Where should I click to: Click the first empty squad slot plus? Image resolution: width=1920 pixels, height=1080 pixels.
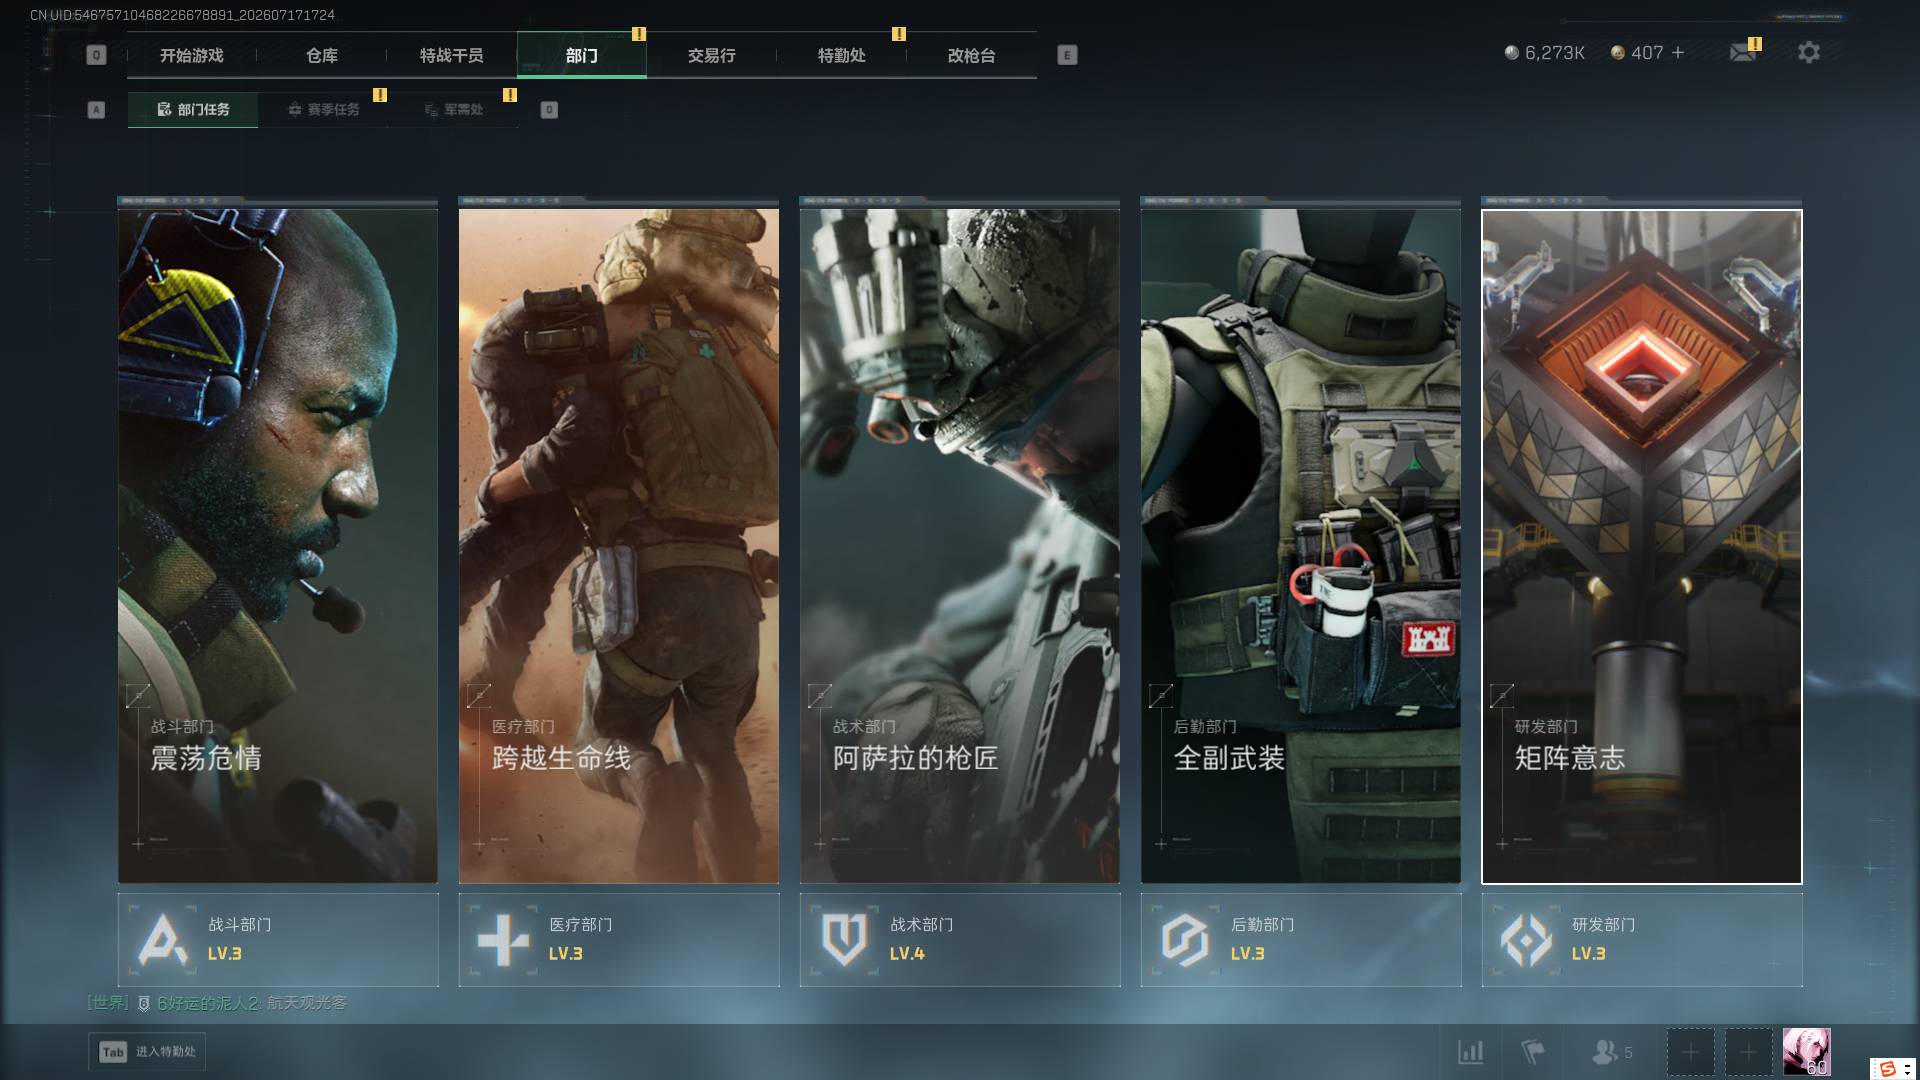(1690, 1052)
